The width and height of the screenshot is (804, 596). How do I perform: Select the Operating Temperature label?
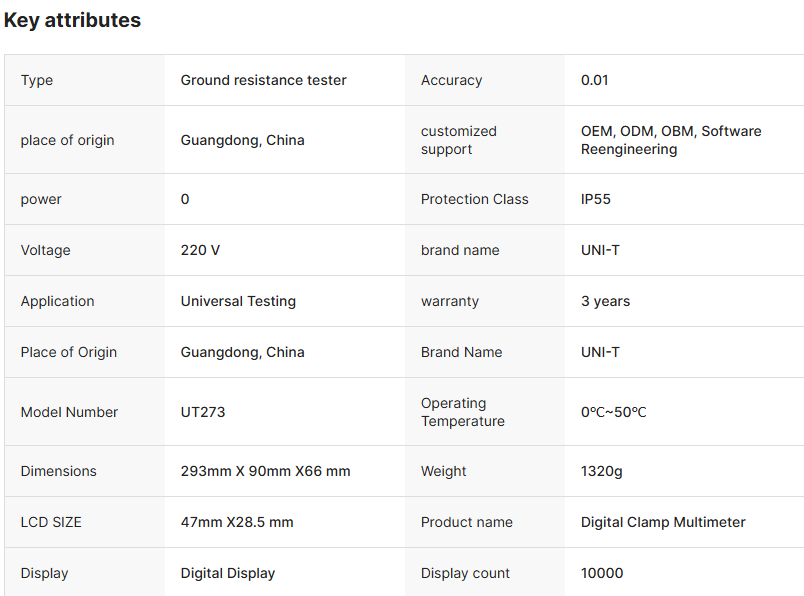point(462,412)
